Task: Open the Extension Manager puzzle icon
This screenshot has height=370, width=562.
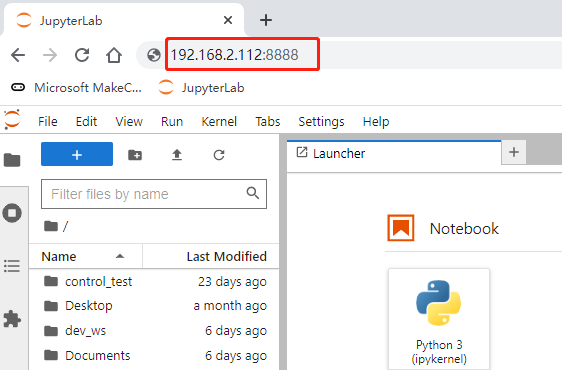Action: 12,319
